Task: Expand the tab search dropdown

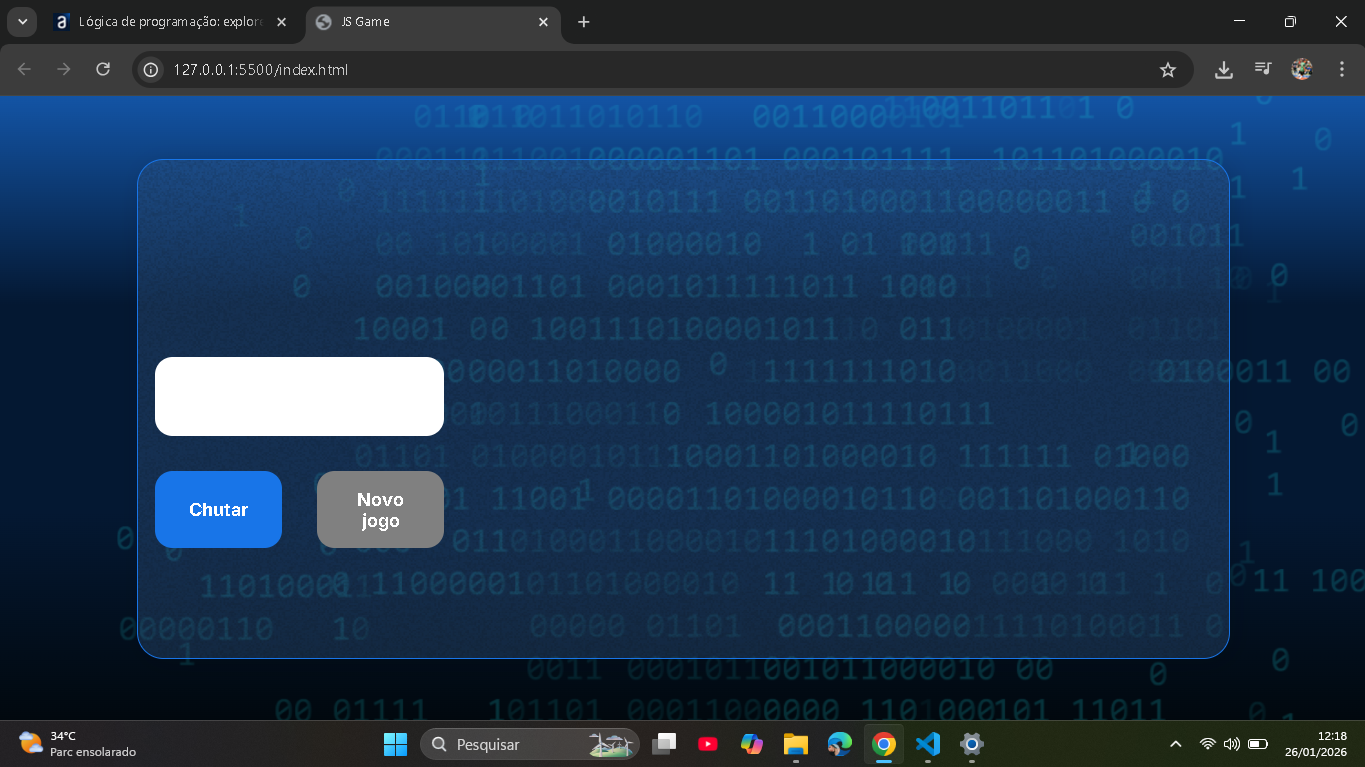Action: [22, 22]
